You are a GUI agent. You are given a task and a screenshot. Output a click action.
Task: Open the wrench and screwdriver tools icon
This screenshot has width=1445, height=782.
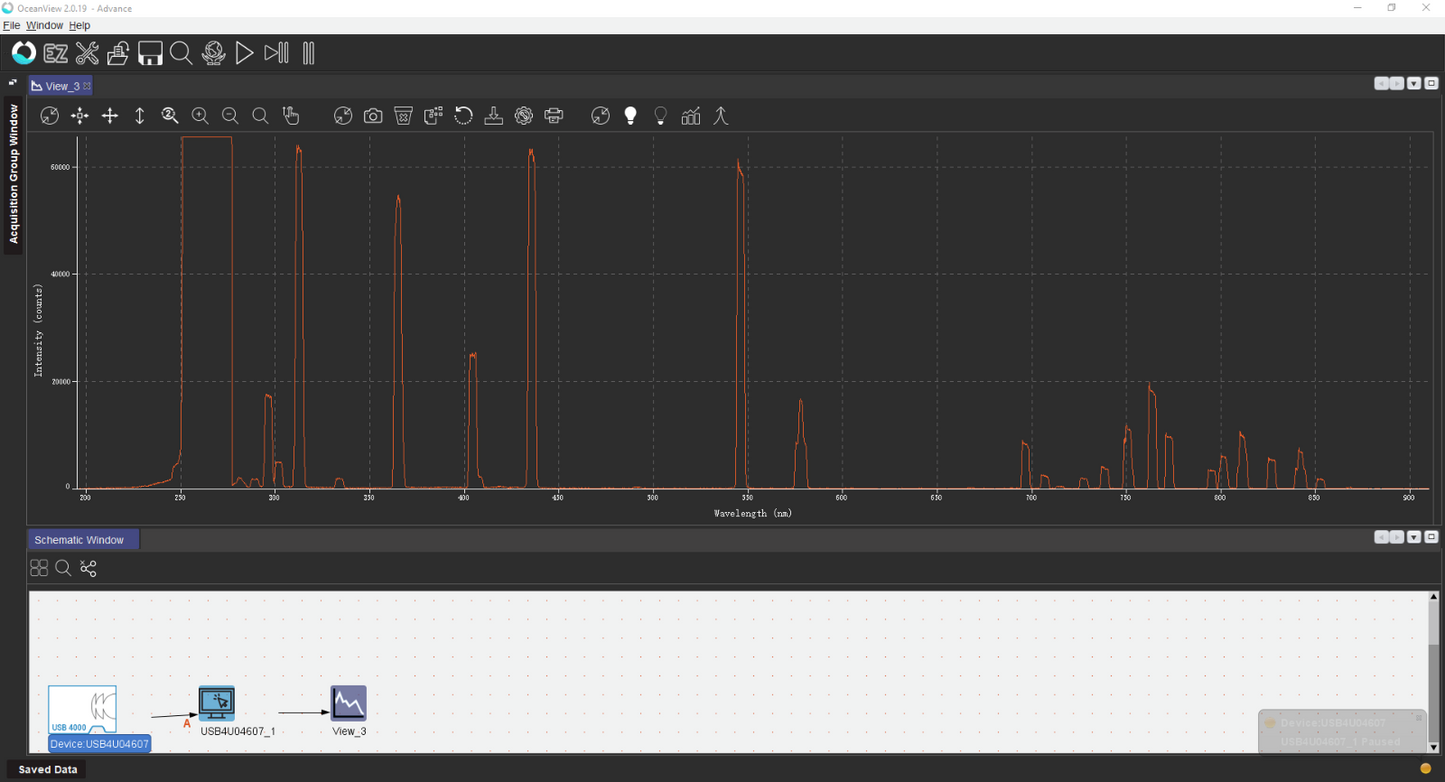pyautogui.click(x=88, y=53)
